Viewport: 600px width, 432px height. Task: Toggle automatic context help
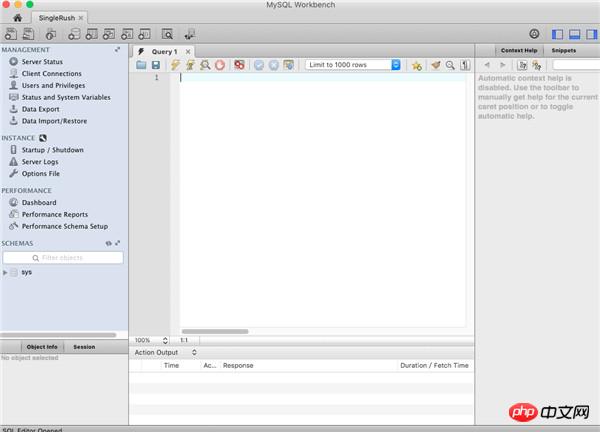tap(537, 65)
